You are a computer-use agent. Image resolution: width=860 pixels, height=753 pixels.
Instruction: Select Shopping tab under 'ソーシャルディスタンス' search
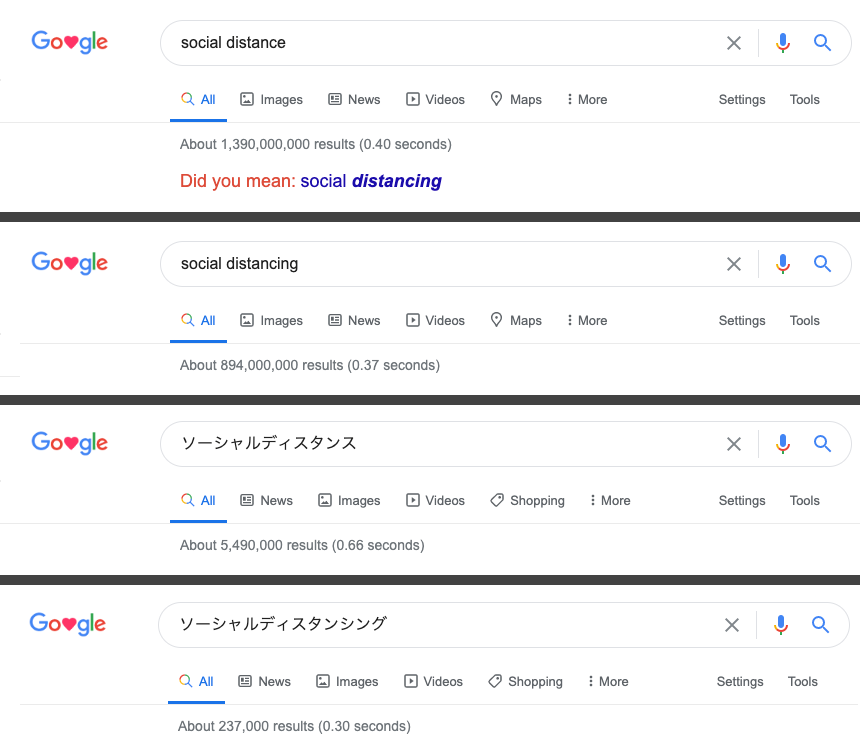[527, 501]
